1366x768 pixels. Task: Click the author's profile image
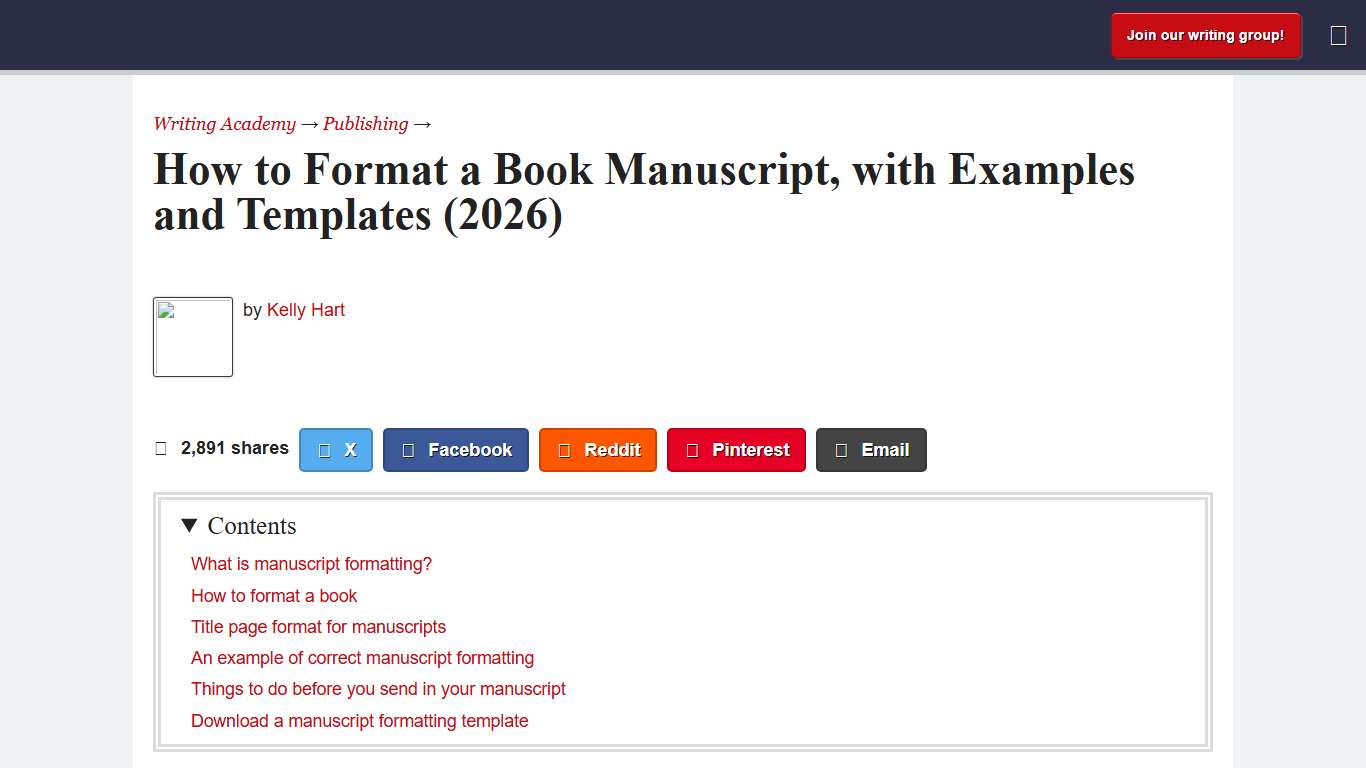(x=192, y=337)
